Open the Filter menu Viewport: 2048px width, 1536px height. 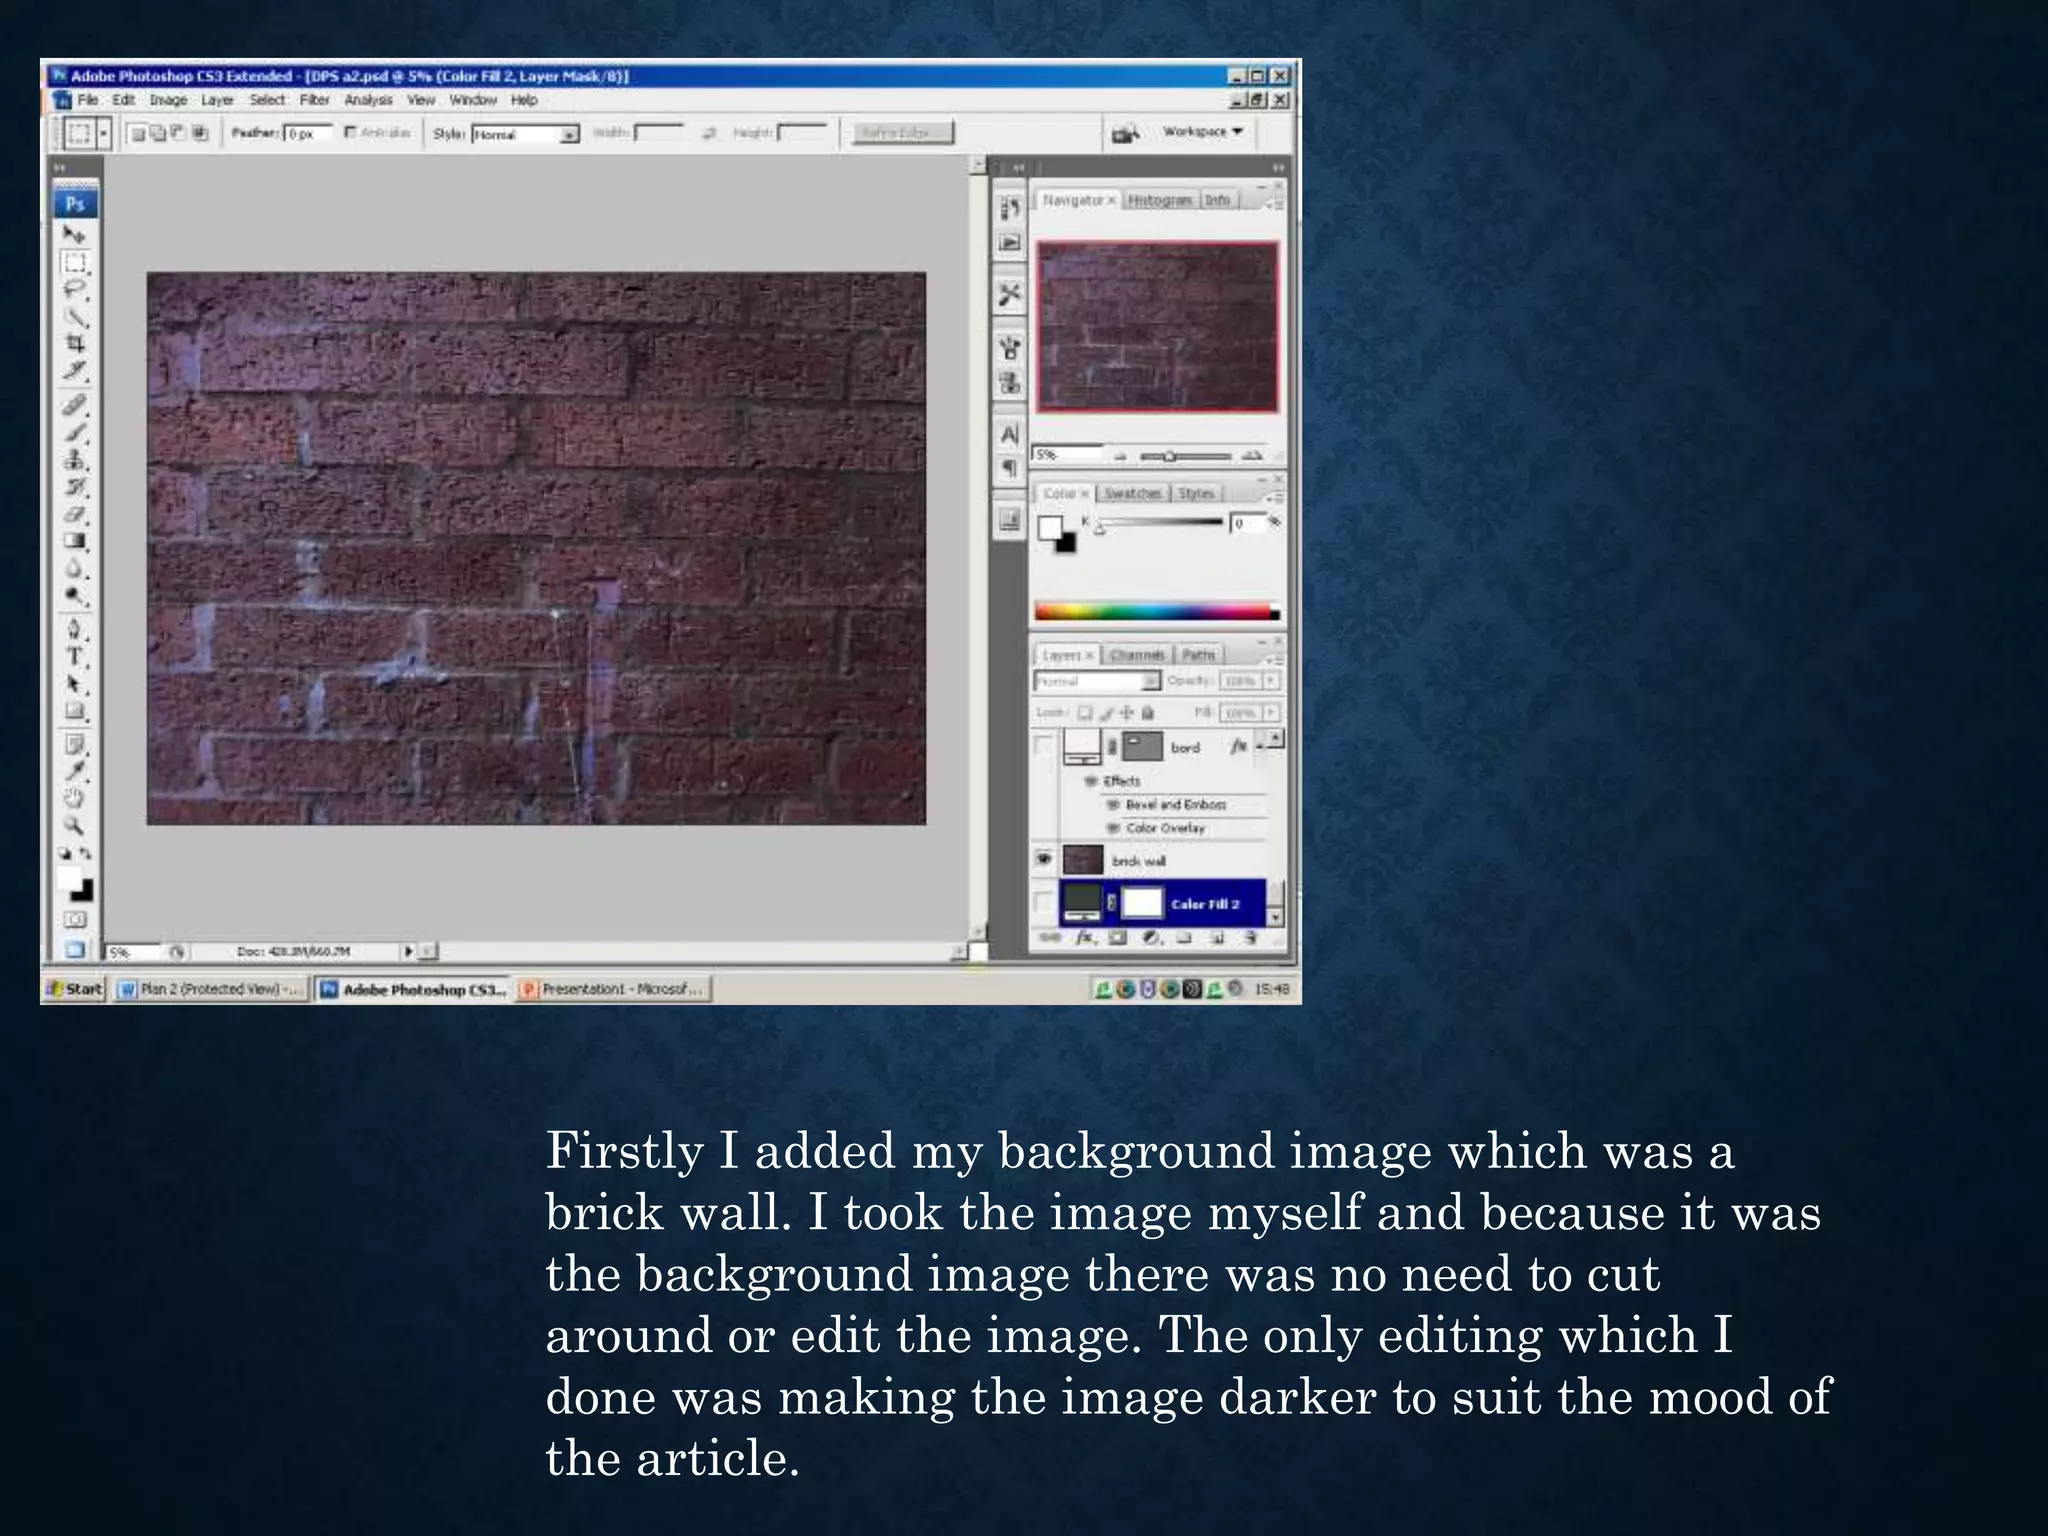[314, 100]
